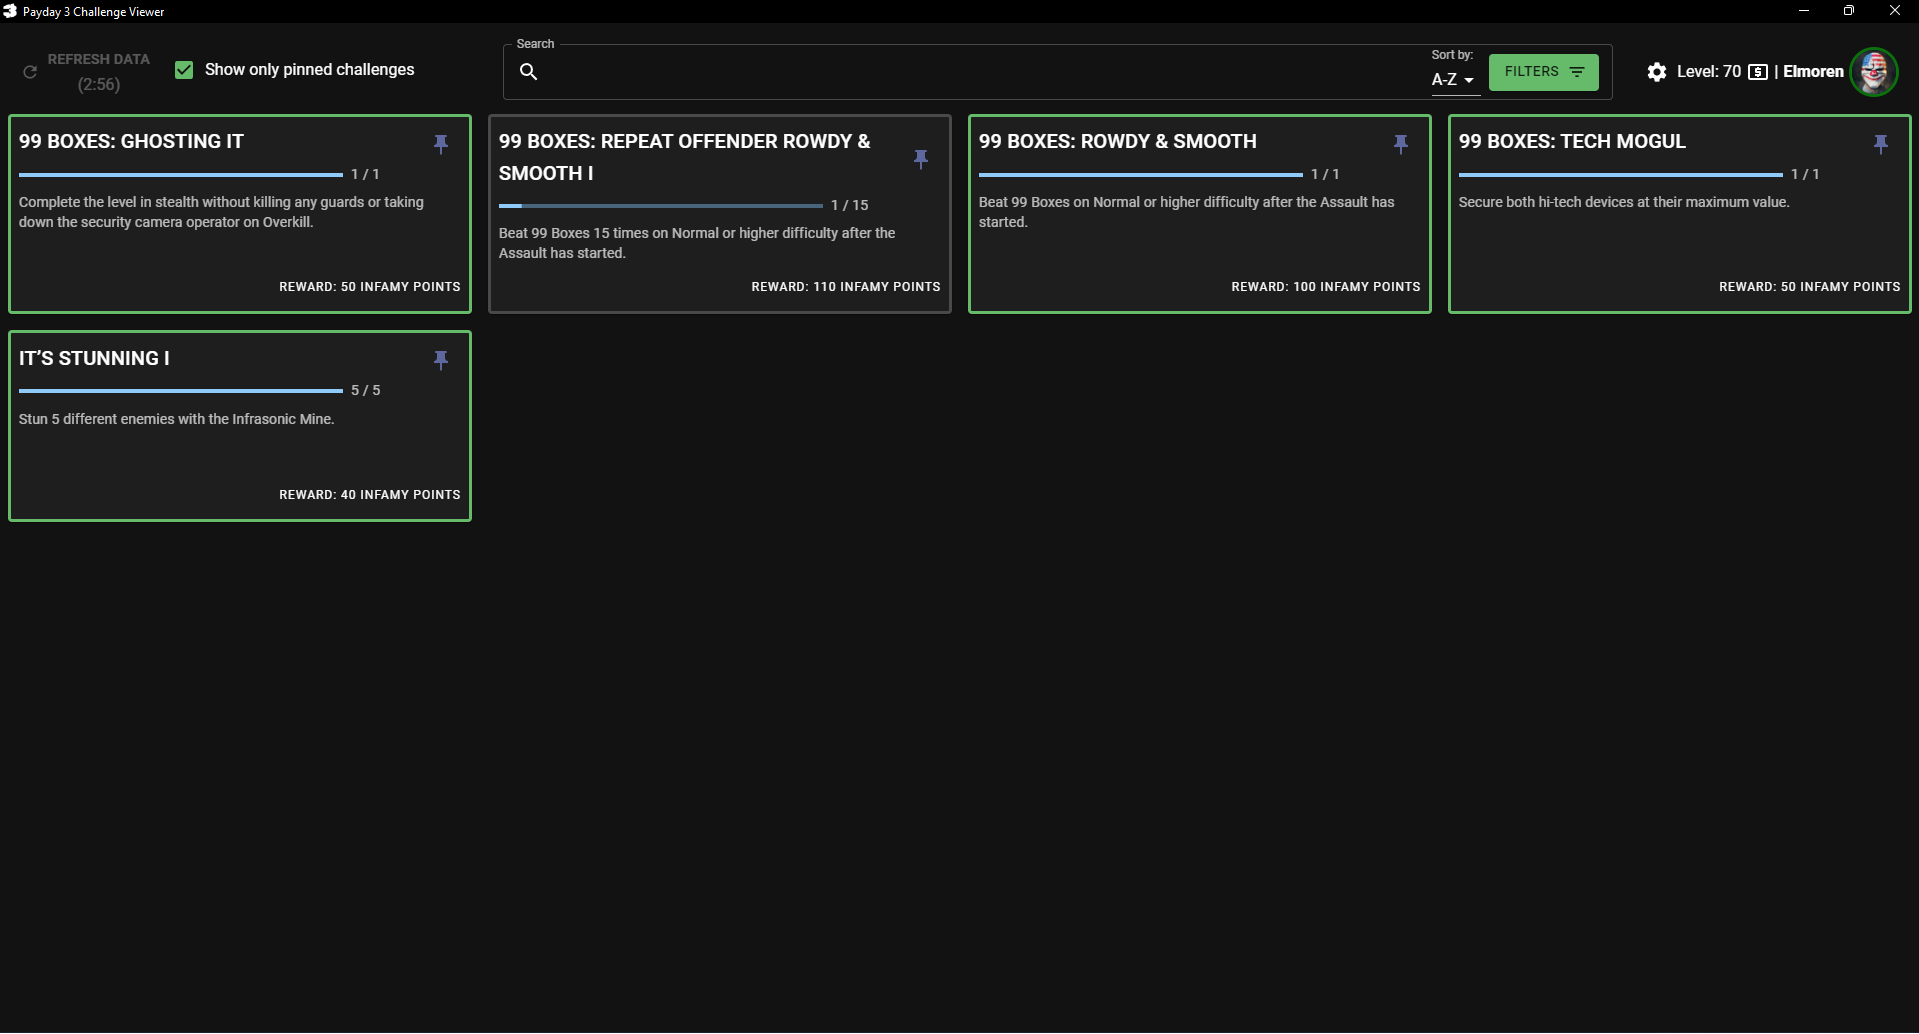The height and width of the screenshot is (1034, 1919).
Task: Click the Level: 70 label
Action: point(1709,72)
